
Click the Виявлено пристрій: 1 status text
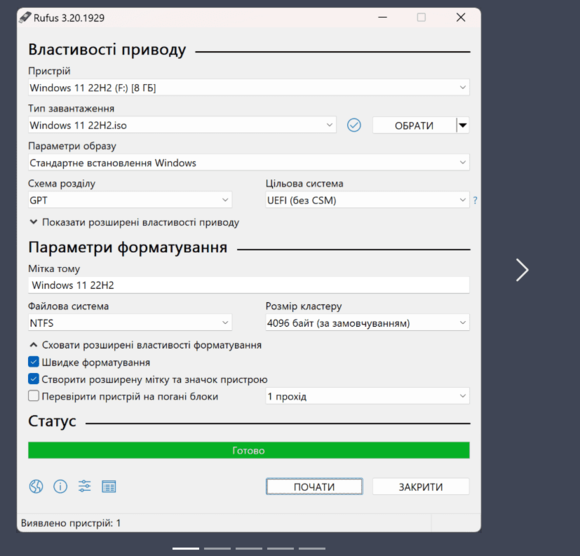[x=71, y=523]
